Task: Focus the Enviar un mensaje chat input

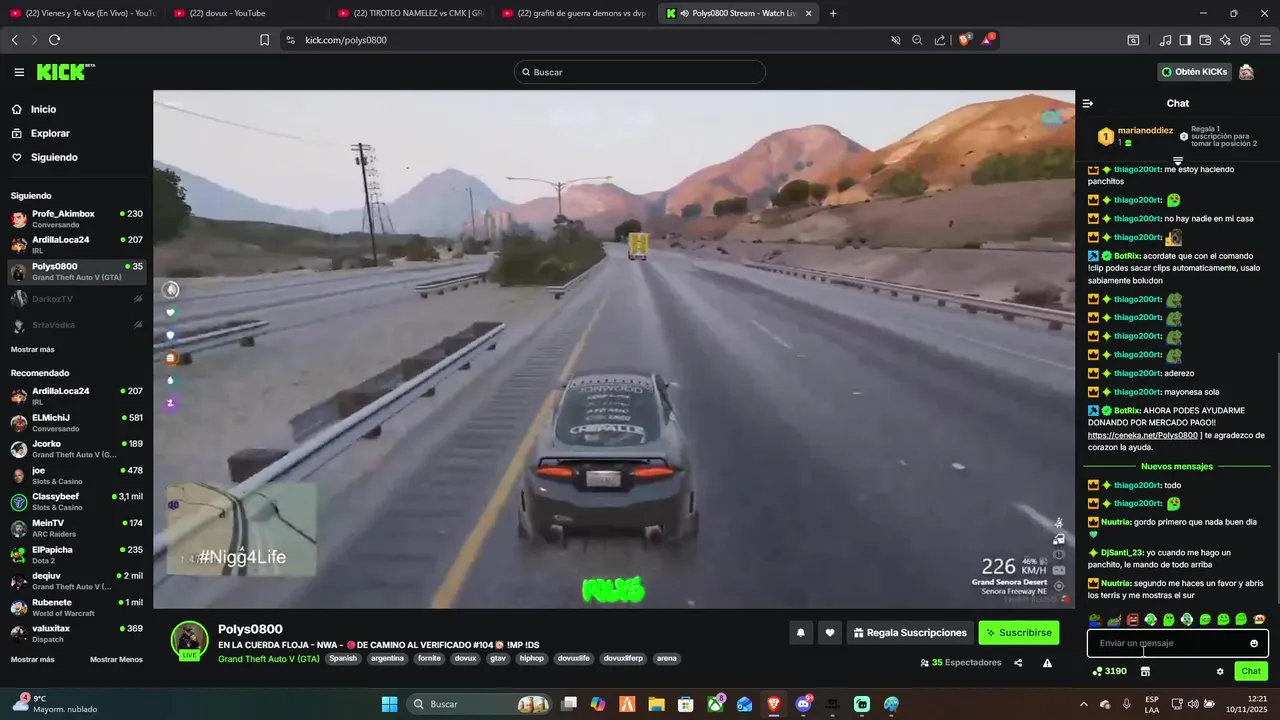Action: tap(1178, 643)
